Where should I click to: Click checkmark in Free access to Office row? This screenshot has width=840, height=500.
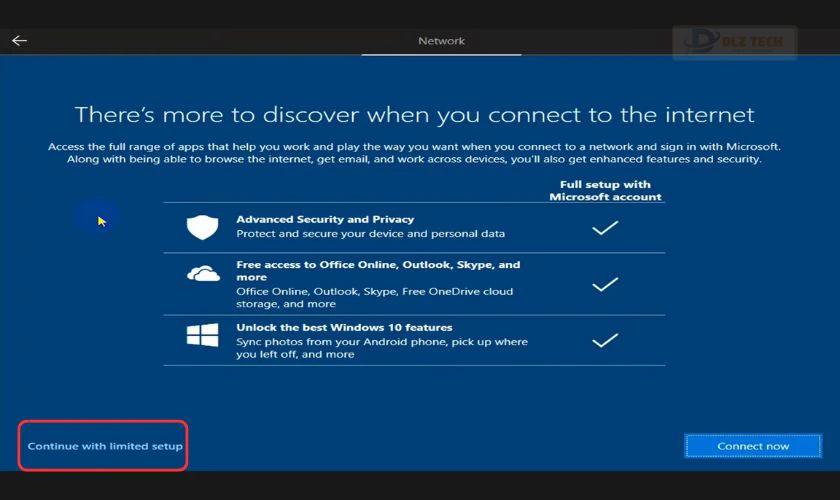[605, 284]
